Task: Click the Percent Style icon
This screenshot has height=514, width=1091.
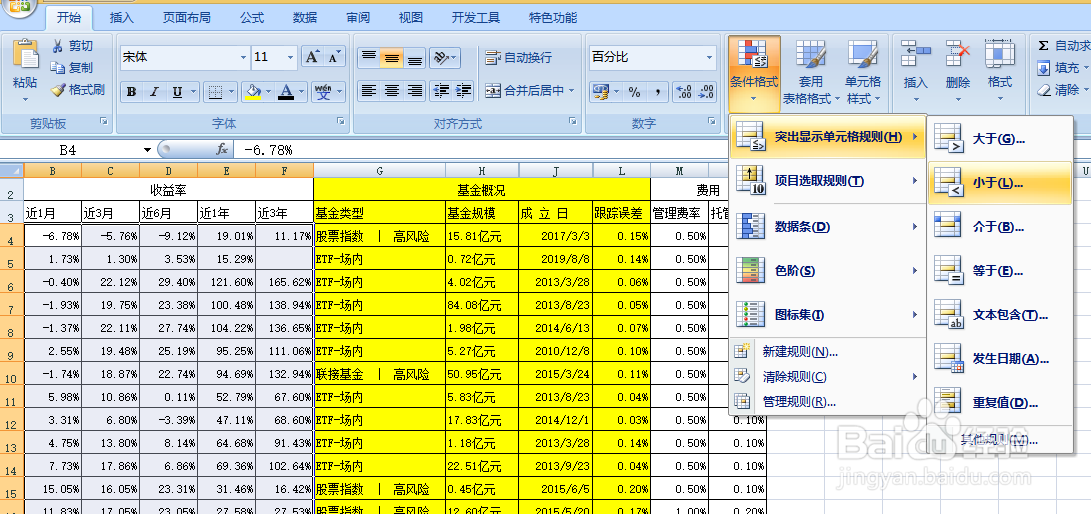Action: pyautogui.click(x=635, y=91)
